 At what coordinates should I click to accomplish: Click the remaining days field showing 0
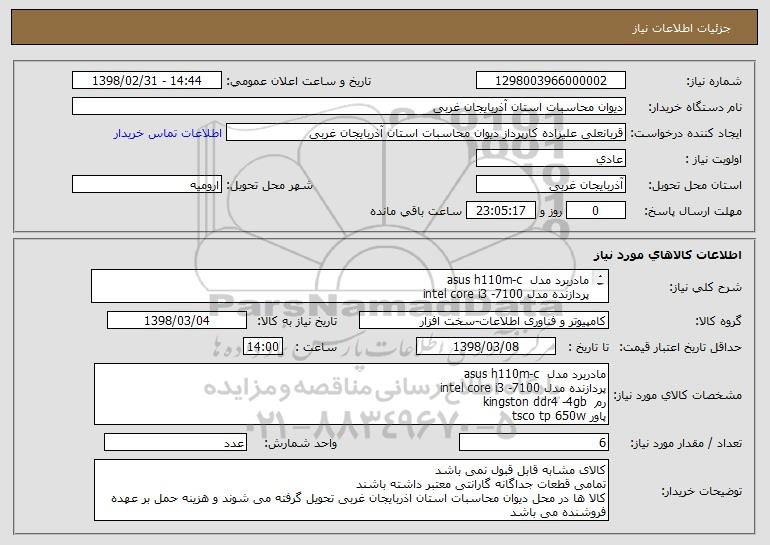596,210
